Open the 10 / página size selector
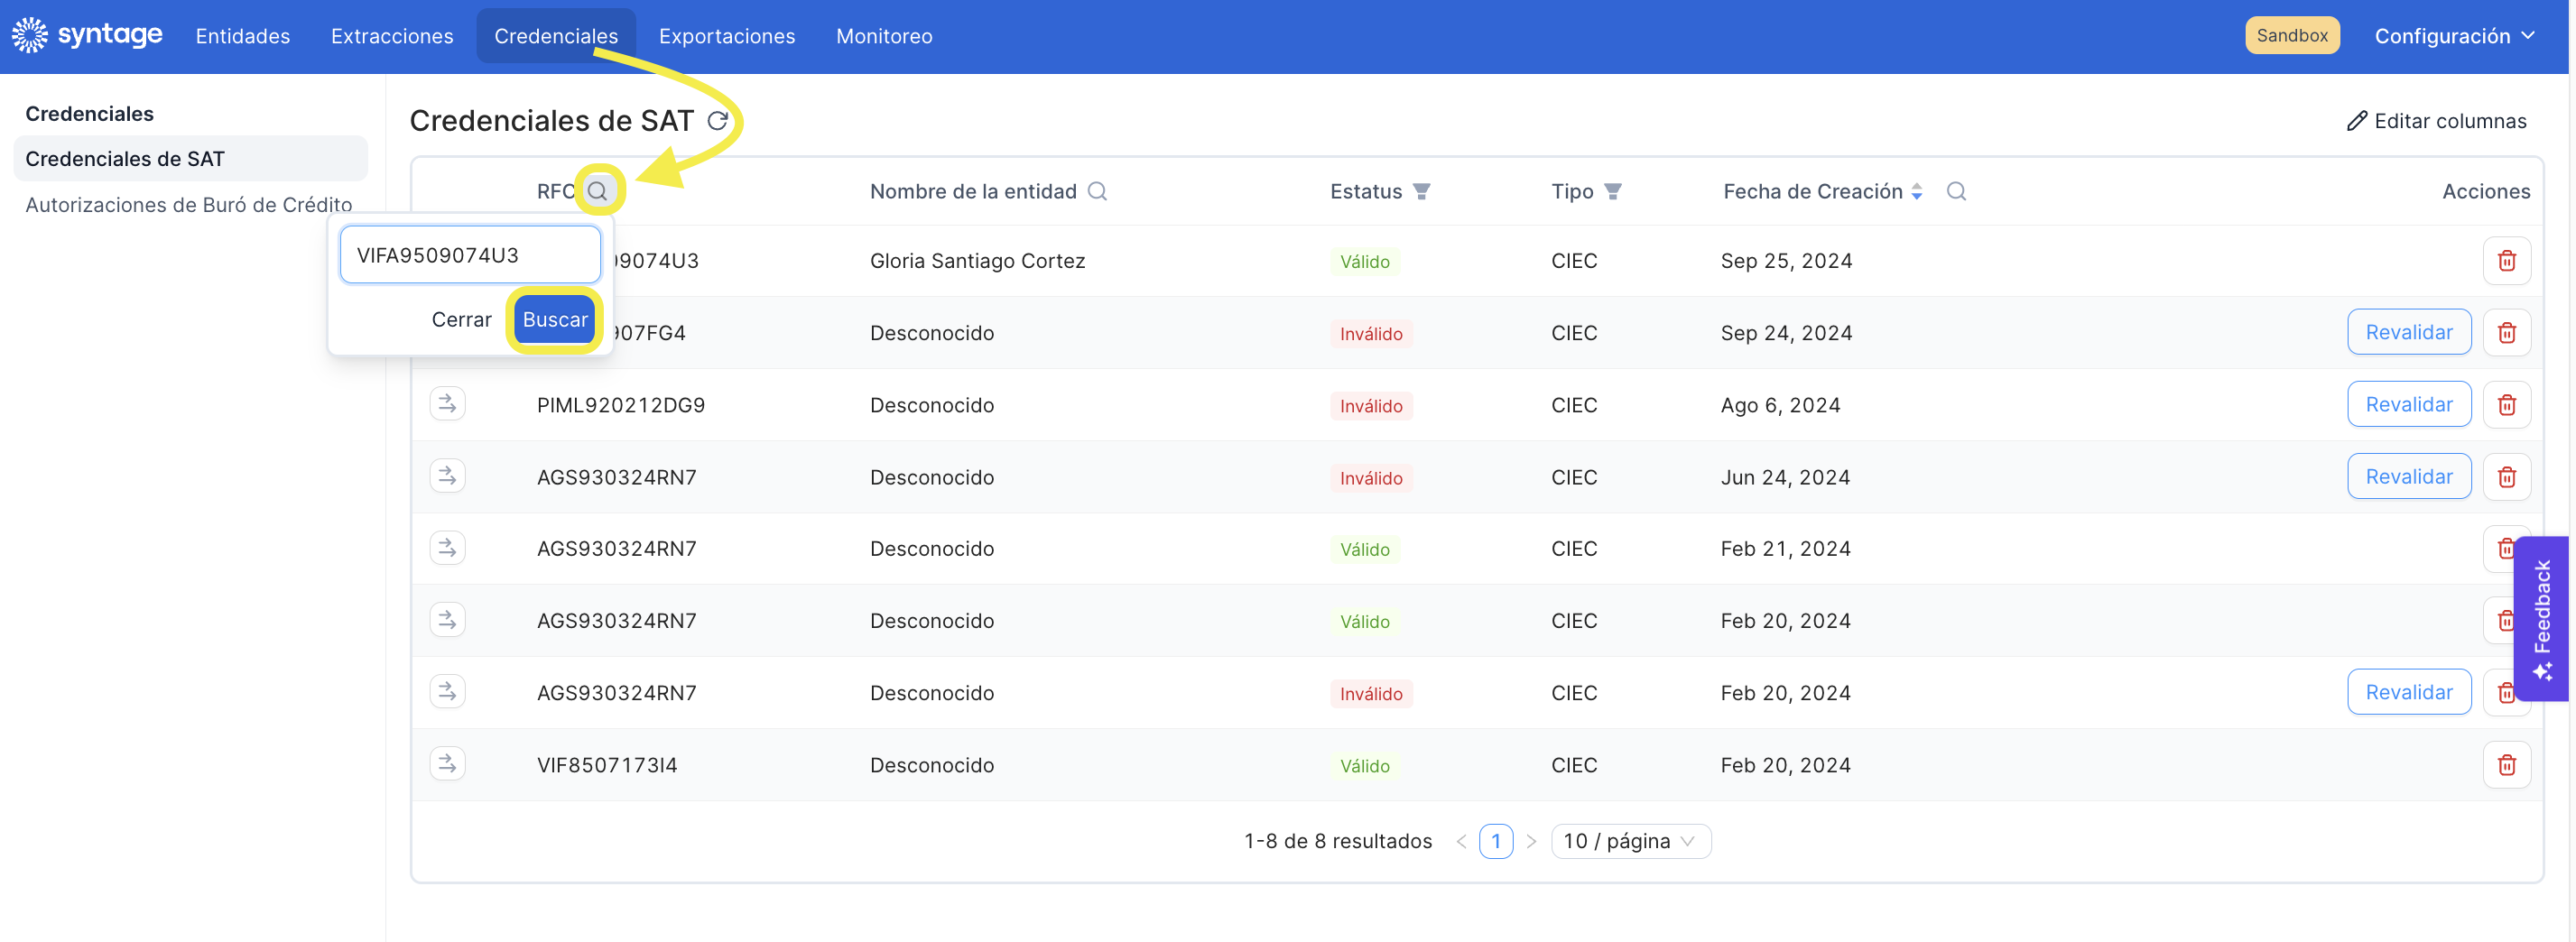 [x=1630, y=841]
